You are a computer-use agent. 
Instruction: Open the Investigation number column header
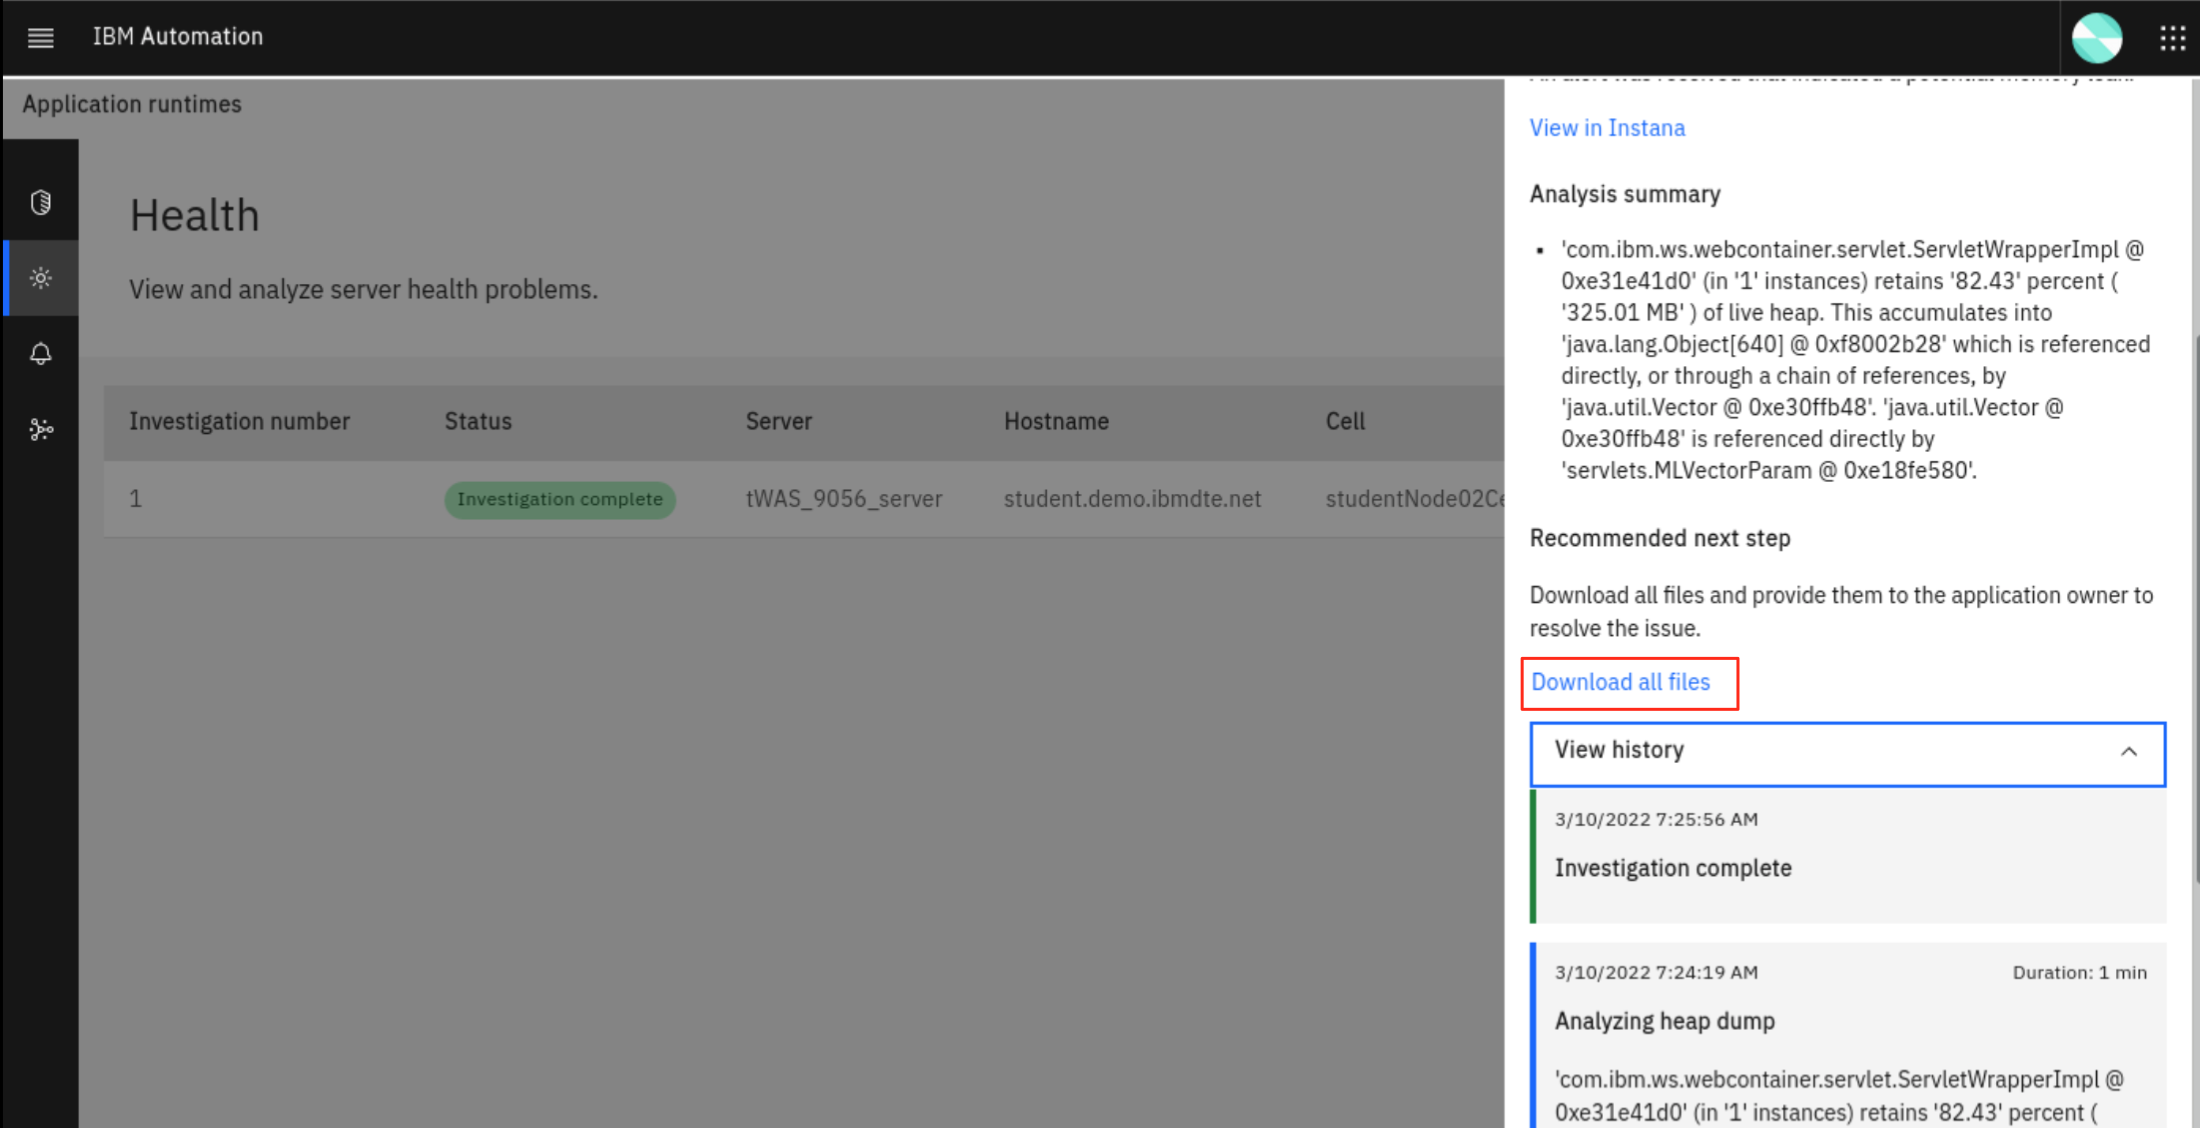[239, 421]
